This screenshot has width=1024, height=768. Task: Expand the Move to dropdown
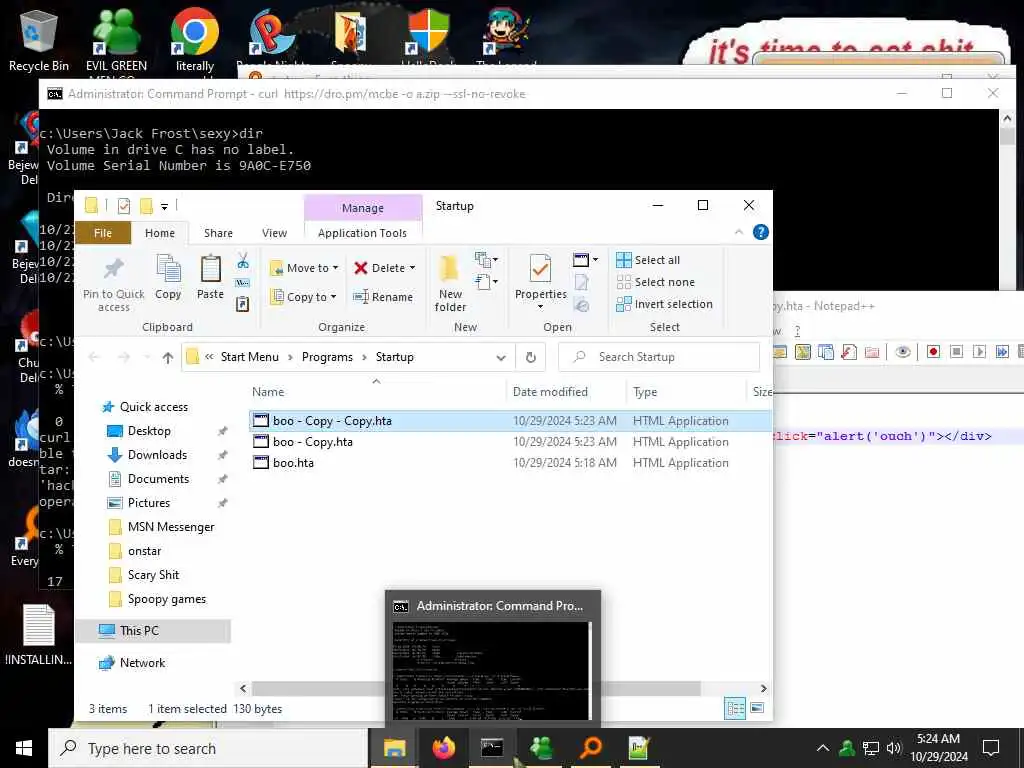coord(335,268)
